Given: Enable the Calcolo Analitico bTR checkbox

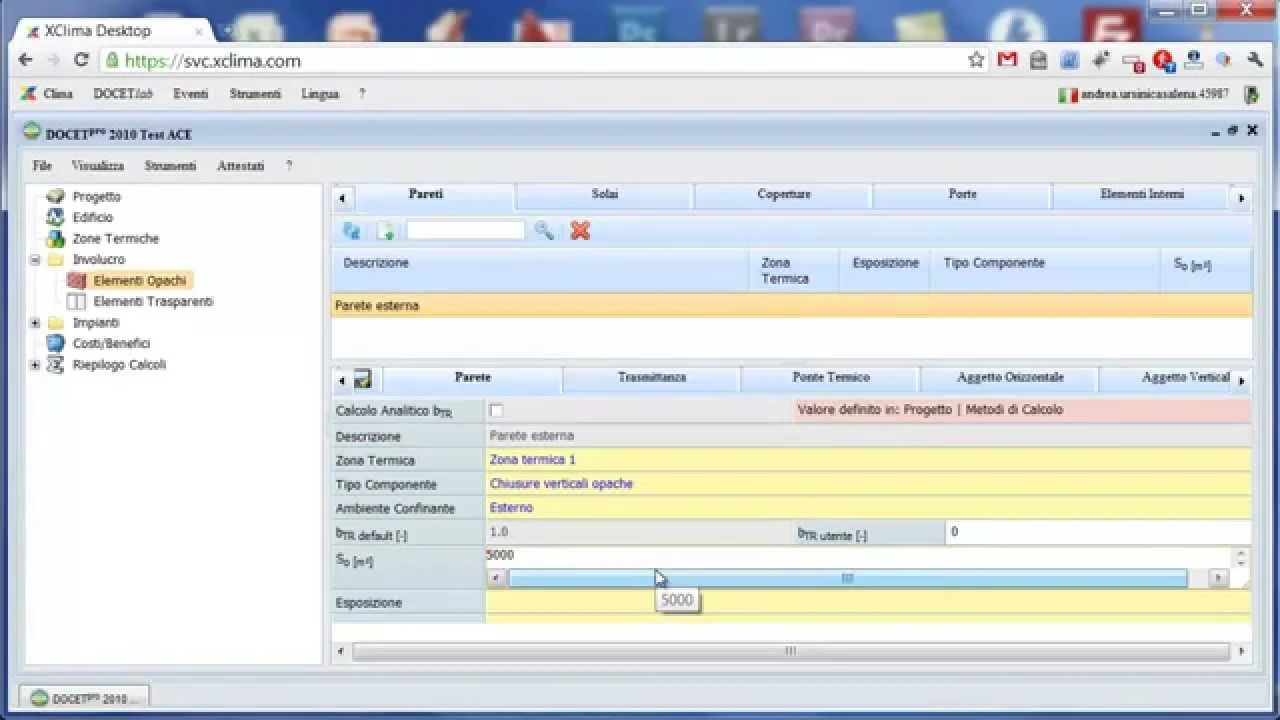Looking at the screenshot, I should [496, 411].
